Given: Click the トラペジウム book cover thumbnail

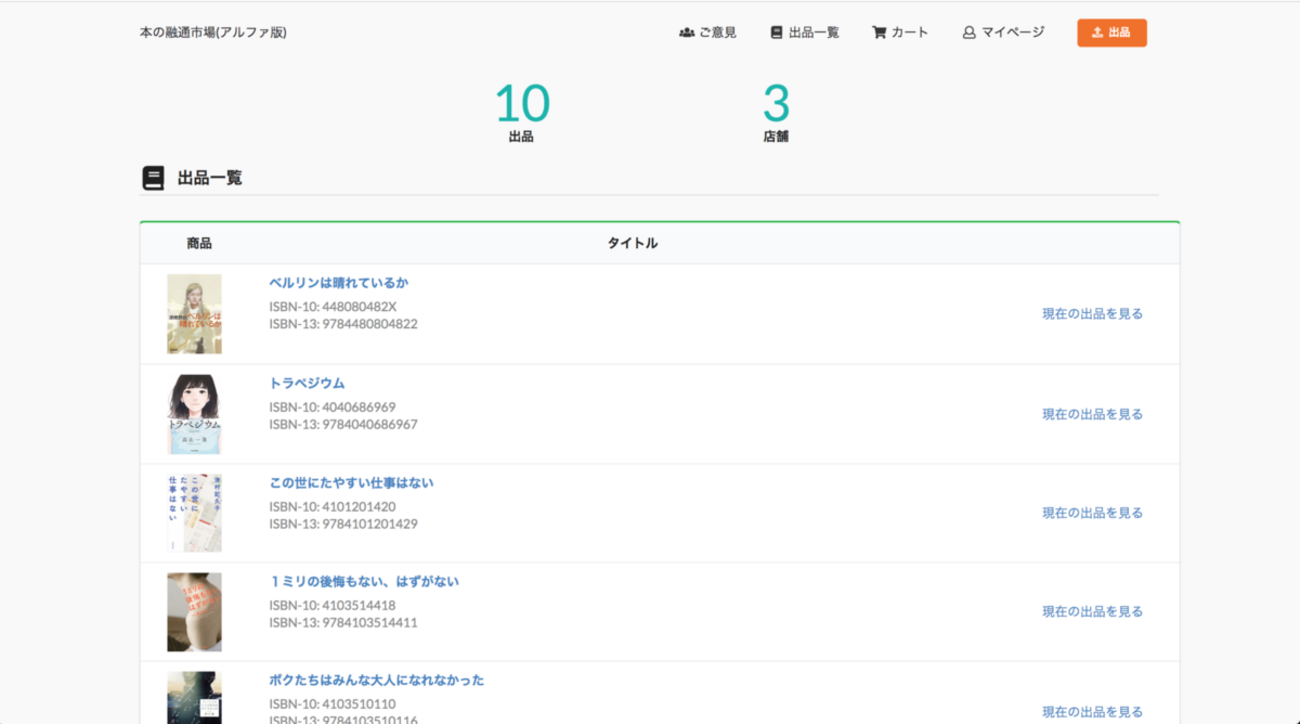Looking at the screenshot, I should (x=194, y=414).
